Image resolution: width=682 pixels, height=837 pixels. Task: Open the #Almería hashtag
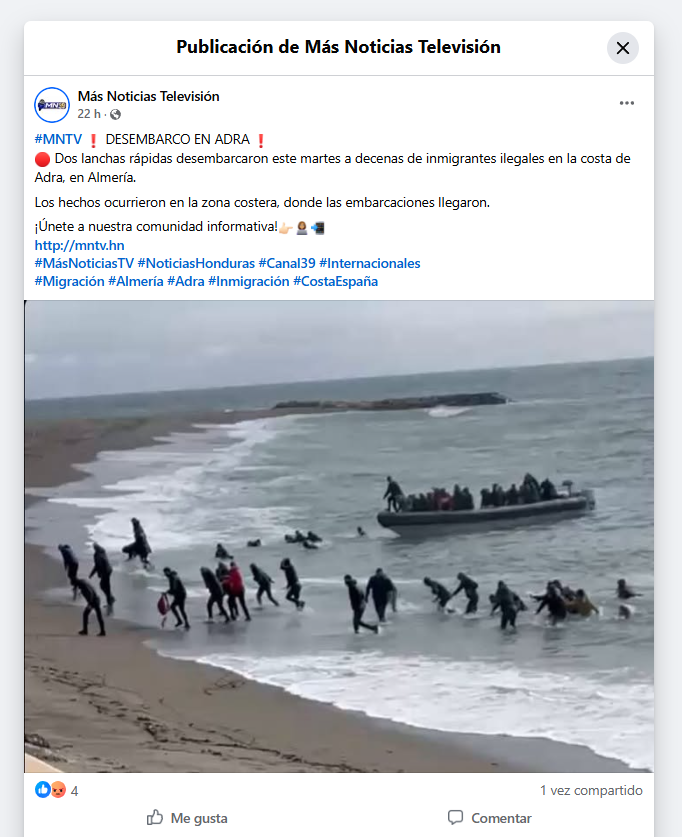click(x=136, y=281)
